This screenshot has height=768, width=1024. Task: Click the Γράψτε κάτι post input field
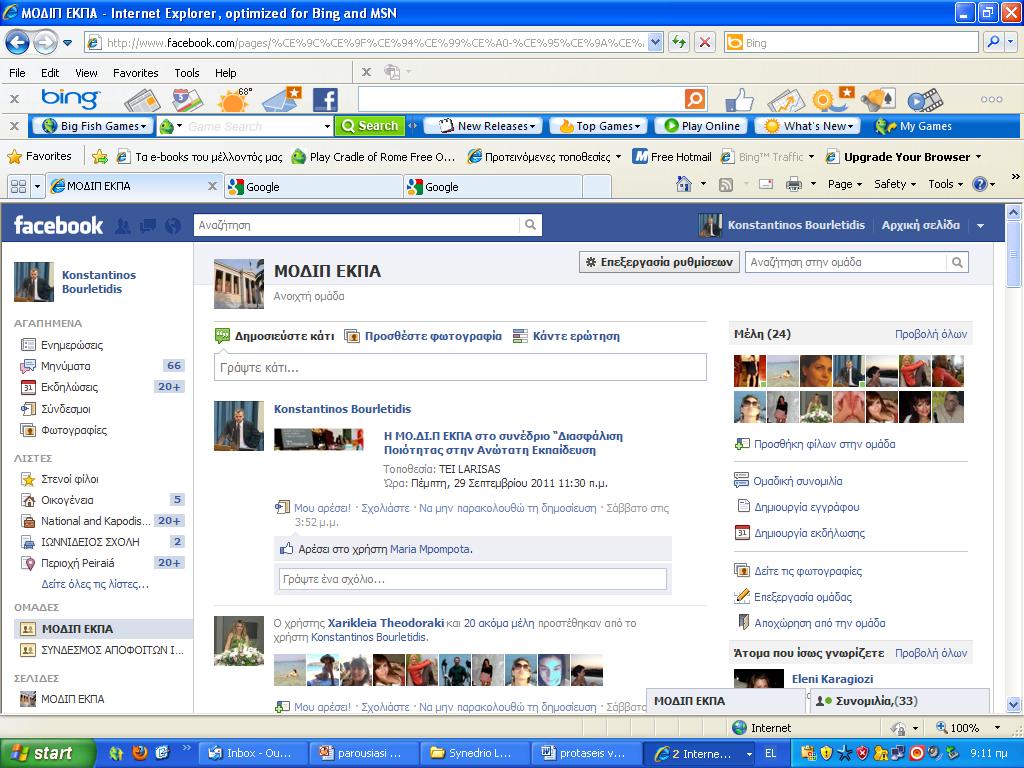[x=460, y=367]
